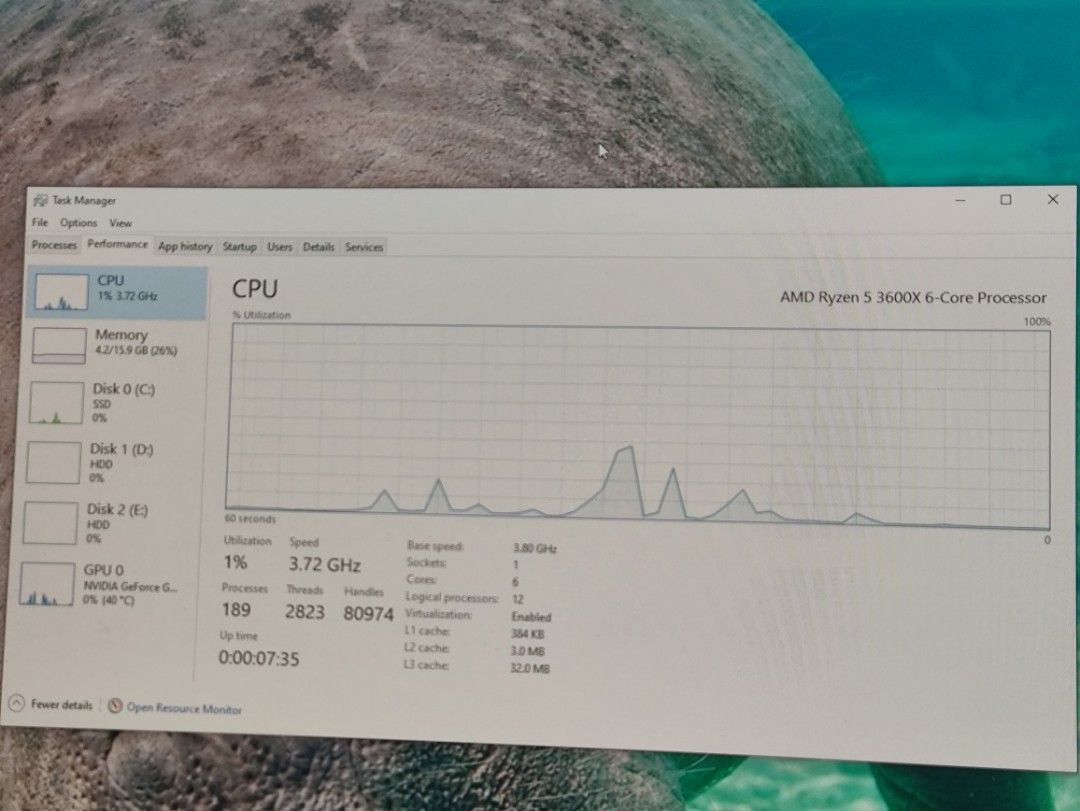This screenshot has width=1080, height=811.
Task: Click the 3.72 GHz speed value
Action: [x=324, y=565]
